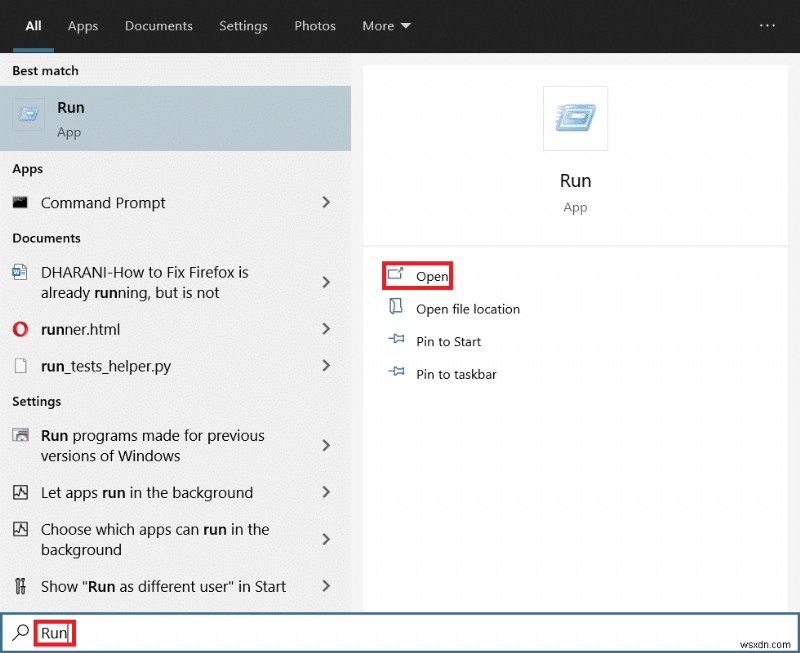The image size is (800, 653).
Task: Click the Pin to taskbar pin icon
Action: (x=396, y=374)
